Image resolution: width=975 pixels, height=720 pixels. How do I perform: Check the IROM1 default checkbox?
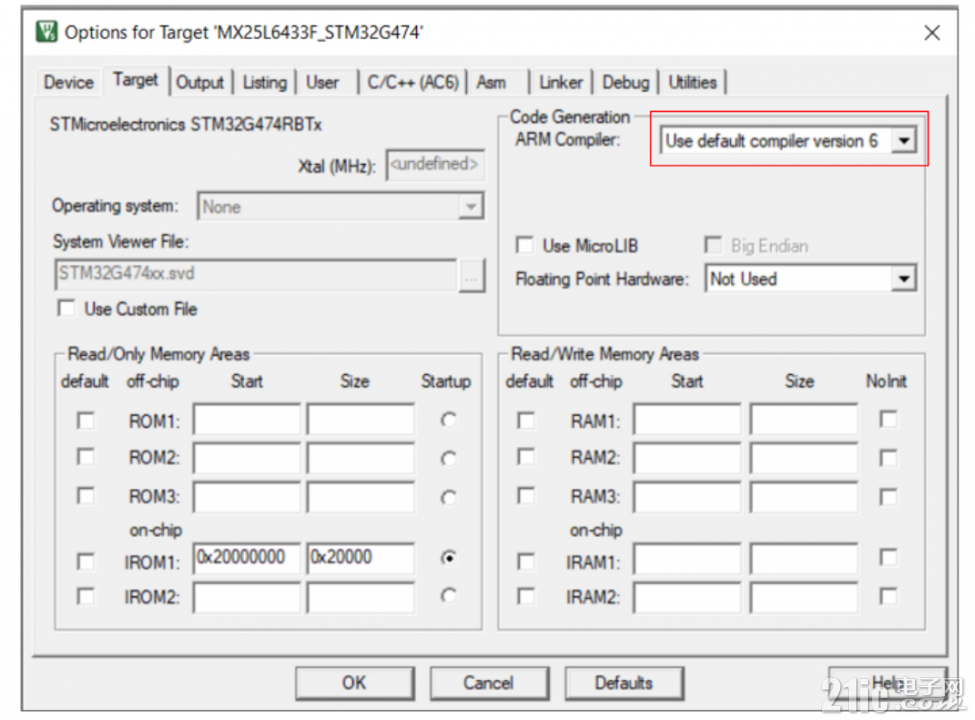[86, 561]
